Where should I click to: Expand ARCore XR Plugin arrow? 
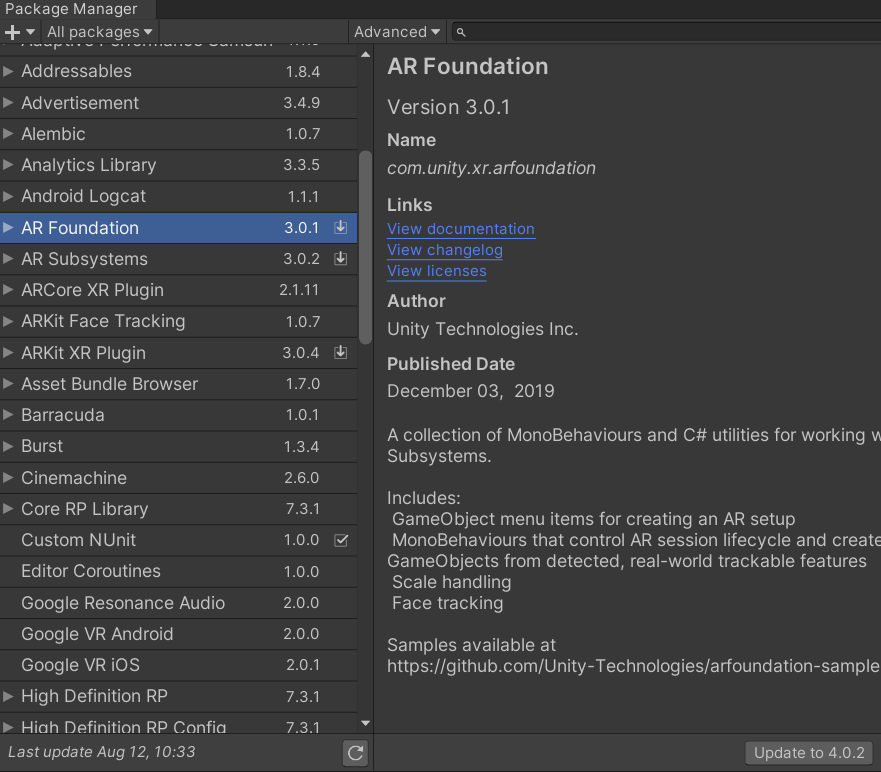[8, 290]
